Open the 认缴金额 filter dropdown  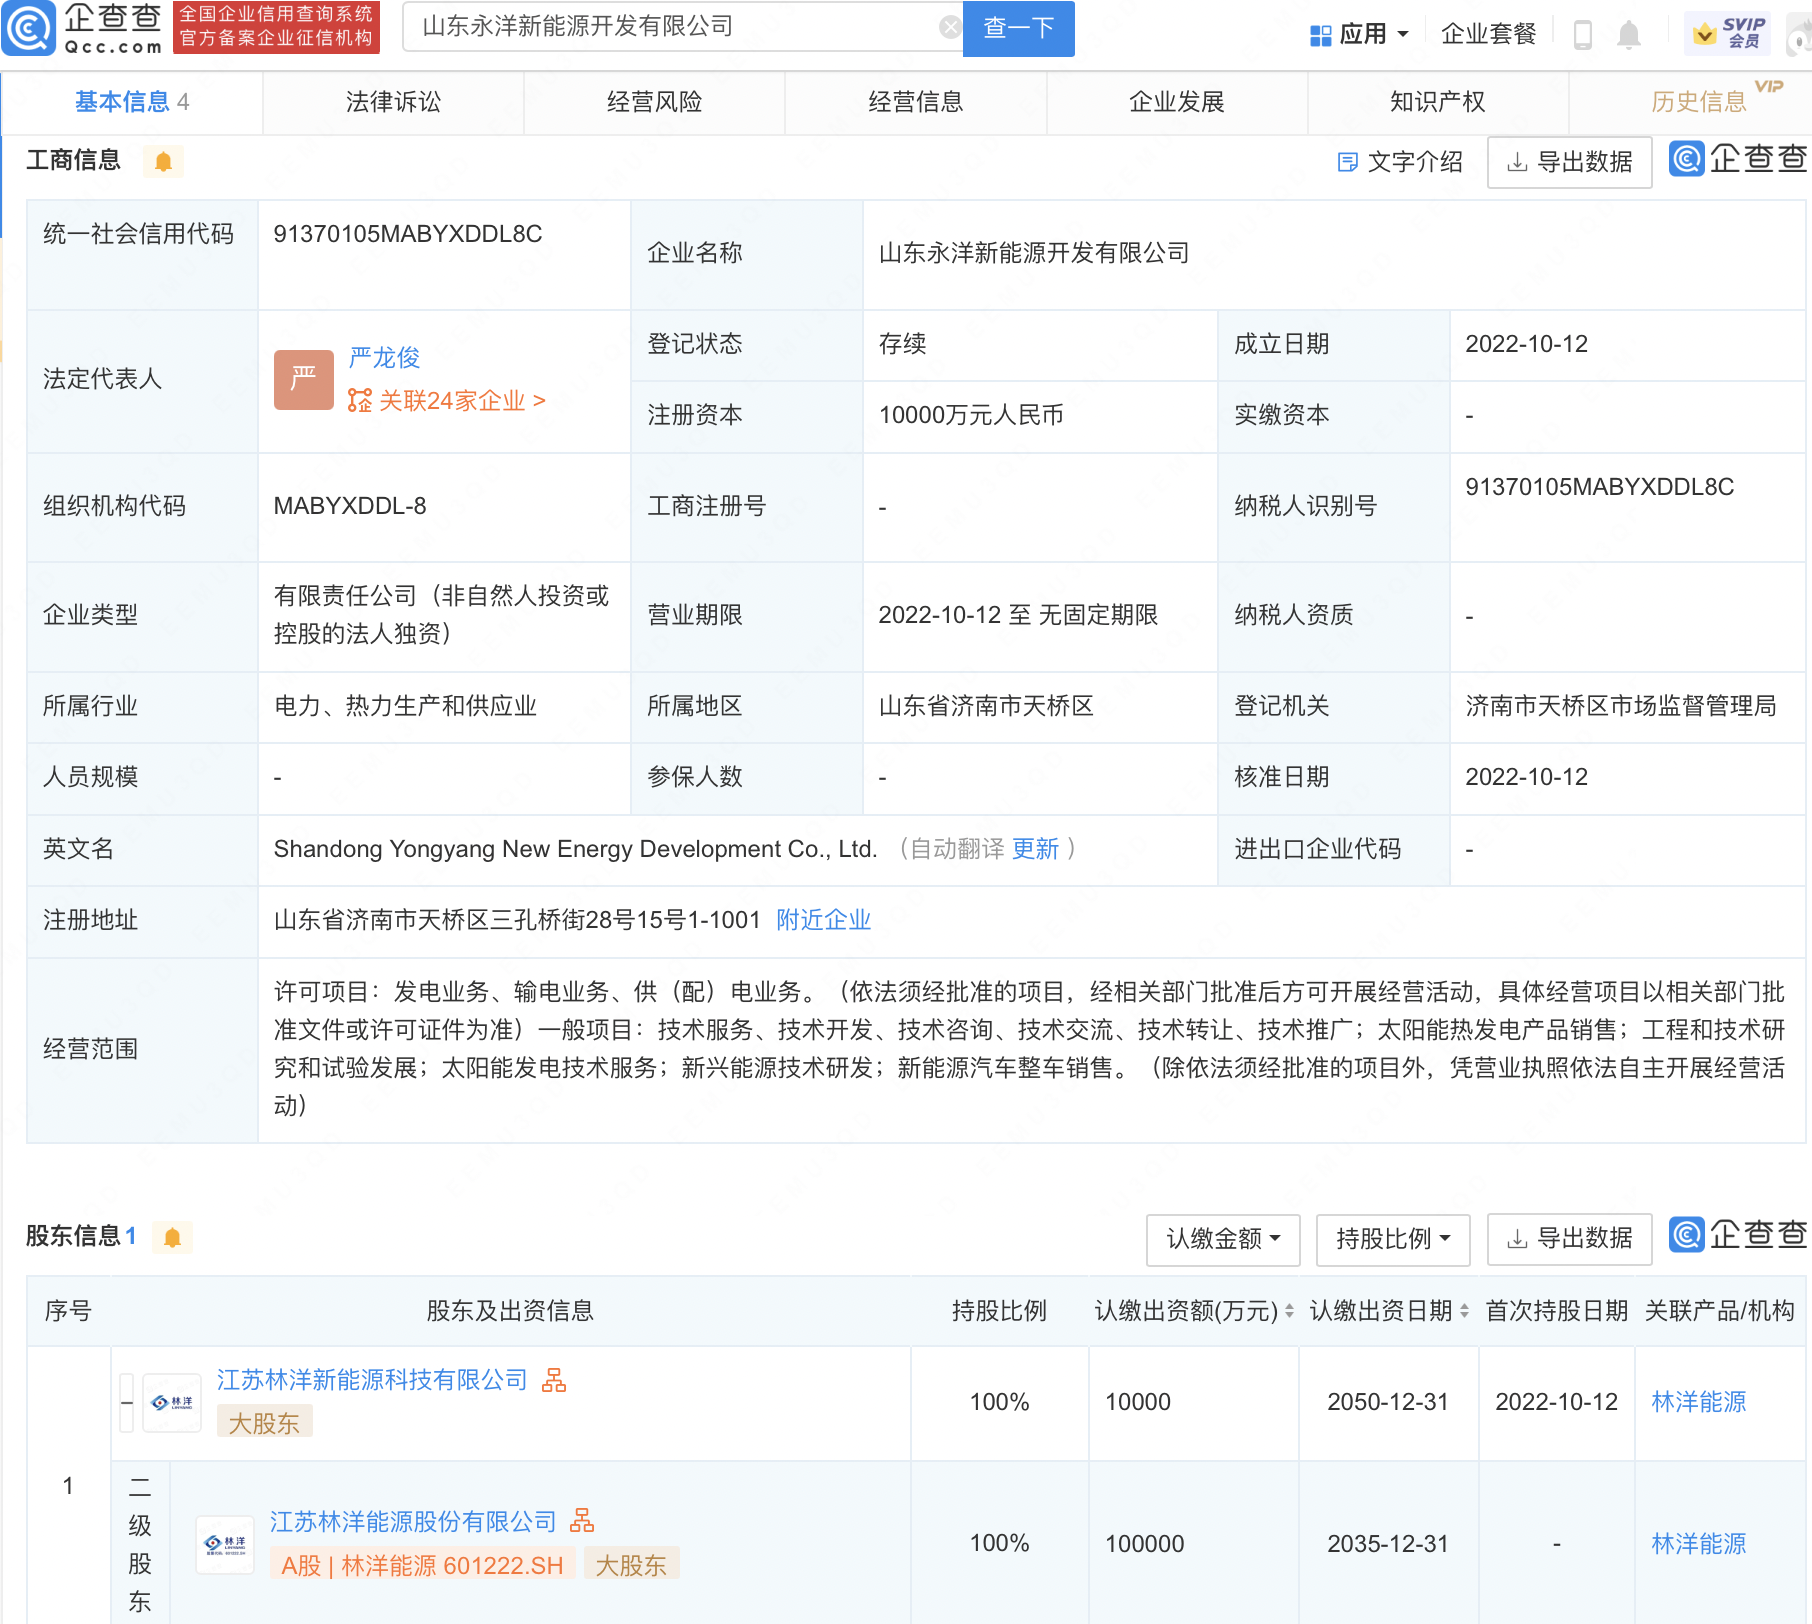pos(1223,1239)
